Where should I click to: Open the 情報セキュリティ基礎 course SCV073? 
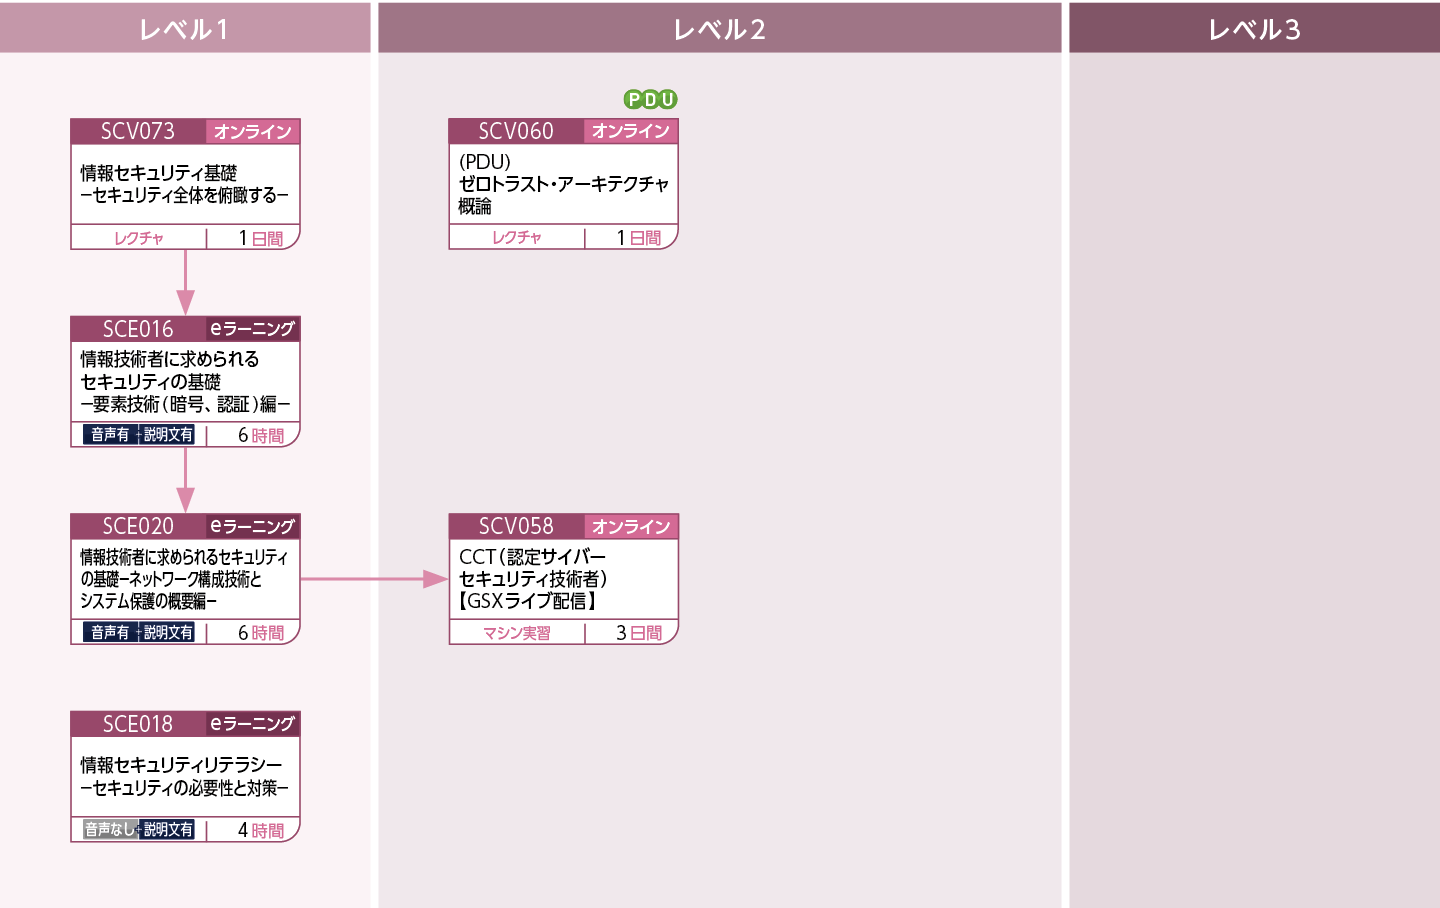click(184, 182)
